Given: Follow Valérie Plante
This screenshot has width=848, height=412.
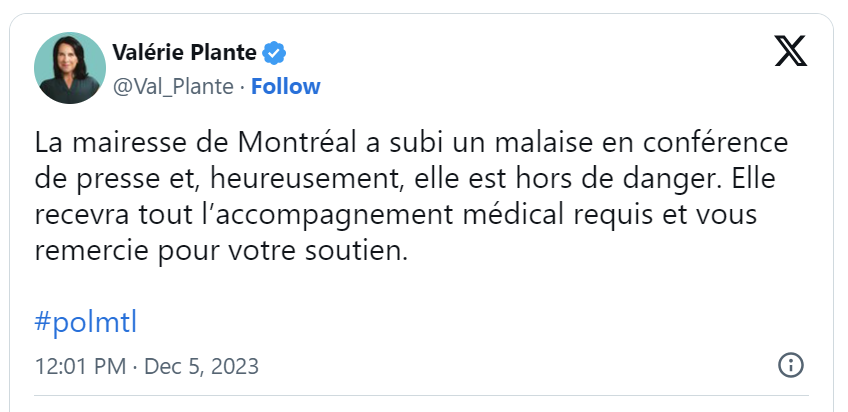Looking at the screenshot, I should pos(286,87).
